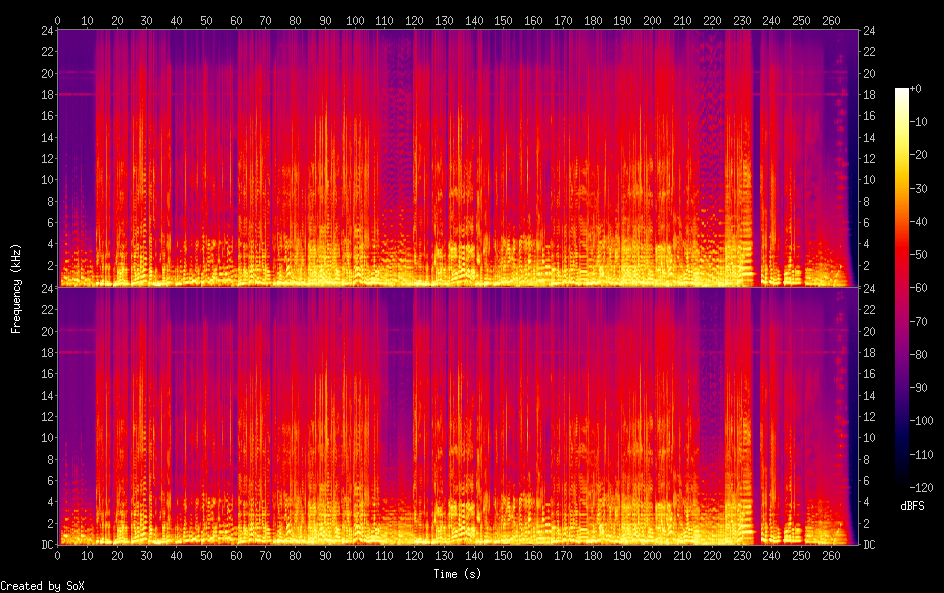Image resolution: width=944 pixels, height=593 pixels.
Task: Click the "+0" color scale label
Action: (x=915, y=88)
